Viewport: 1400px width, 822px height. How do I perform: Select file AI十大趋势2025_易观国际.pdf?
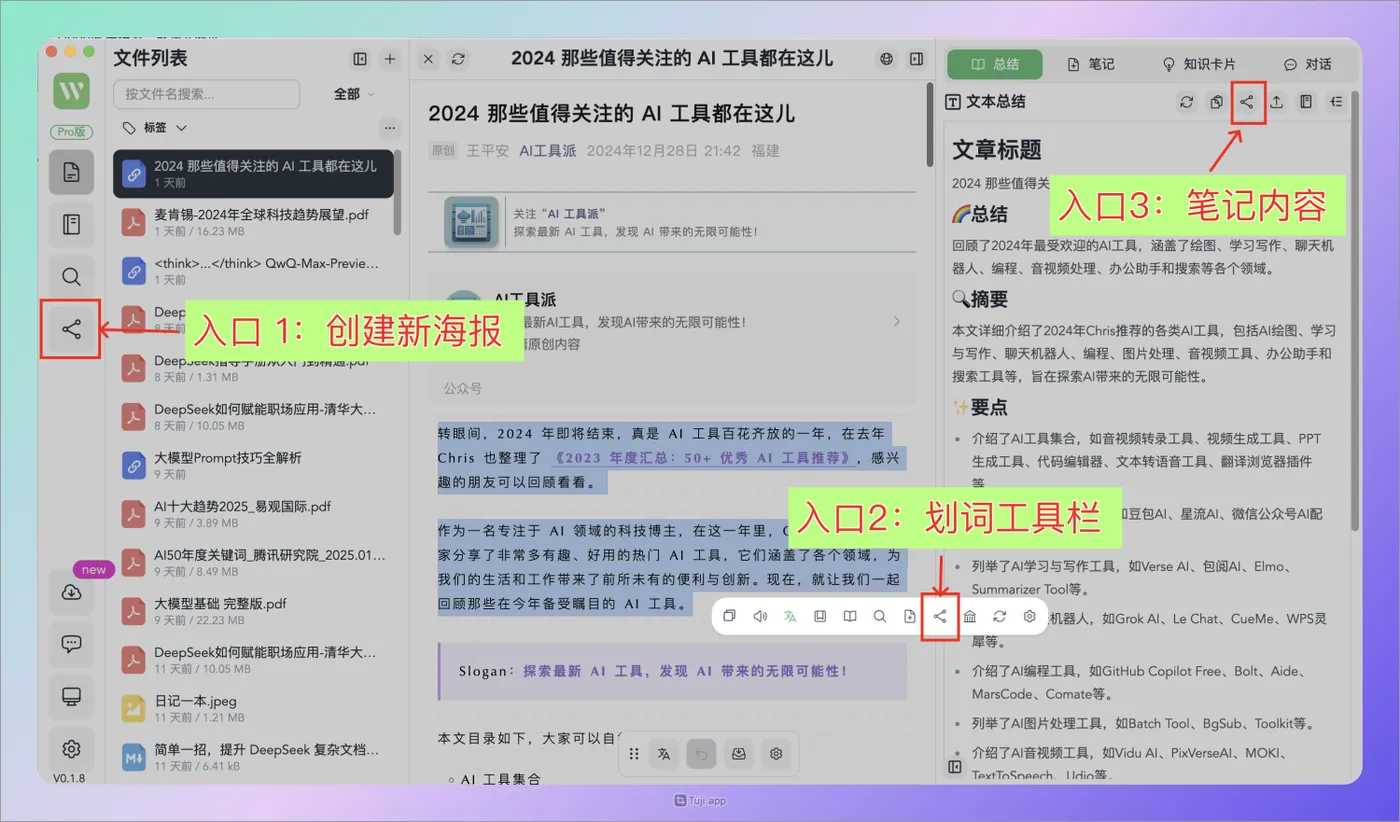[x=254, y=513]
